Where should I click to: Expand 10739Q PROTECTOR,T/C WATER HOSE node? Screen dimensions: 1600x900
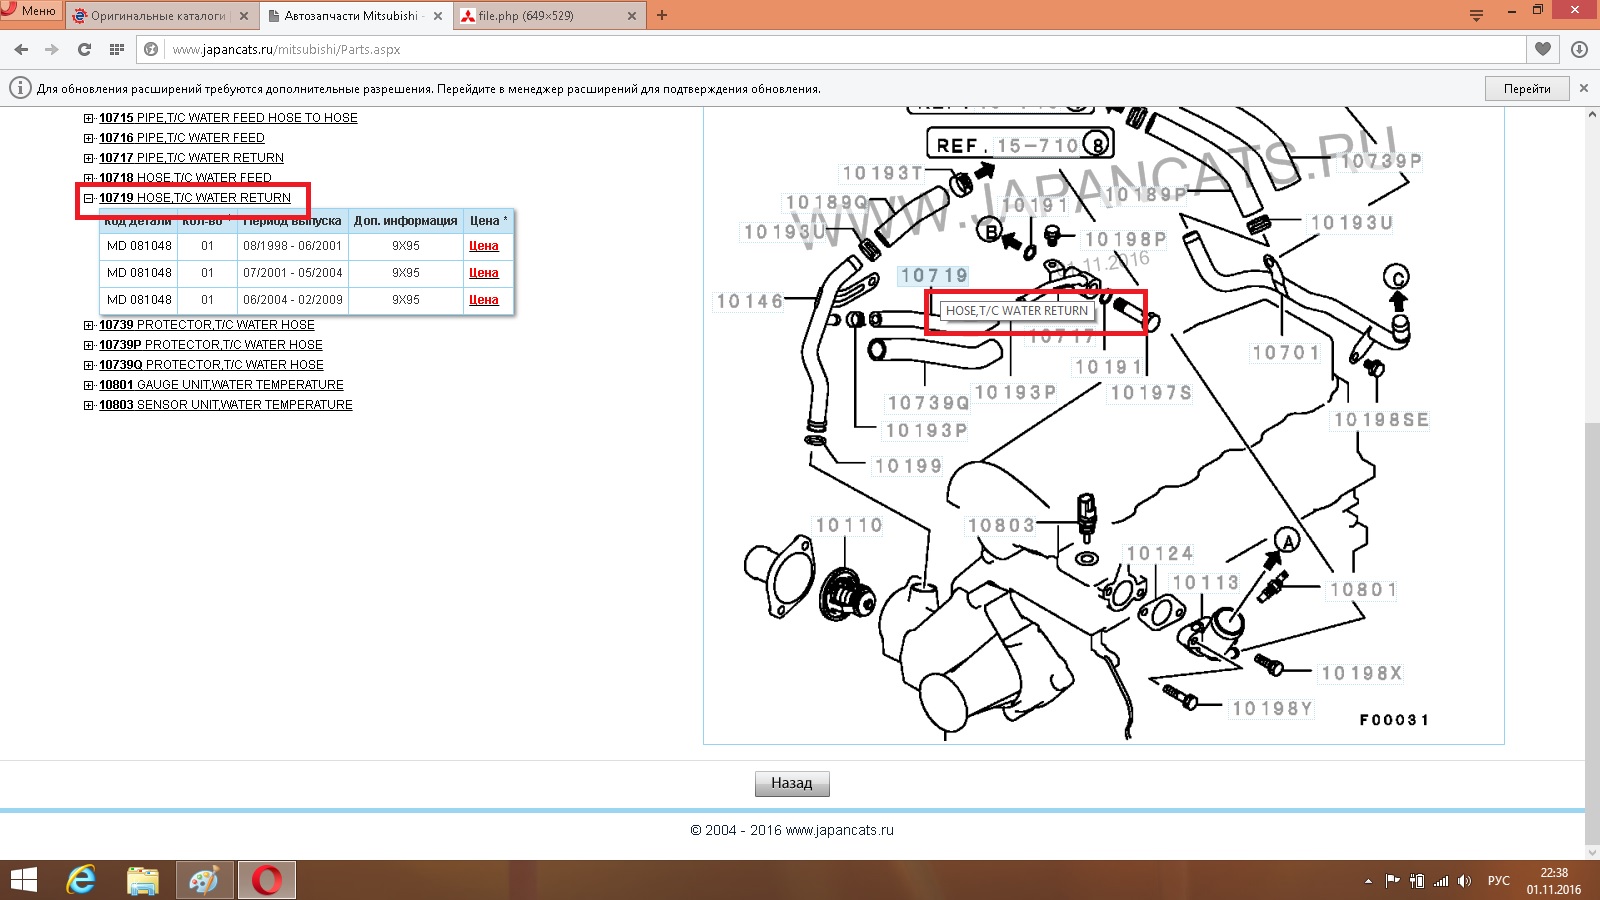(89, 365)
